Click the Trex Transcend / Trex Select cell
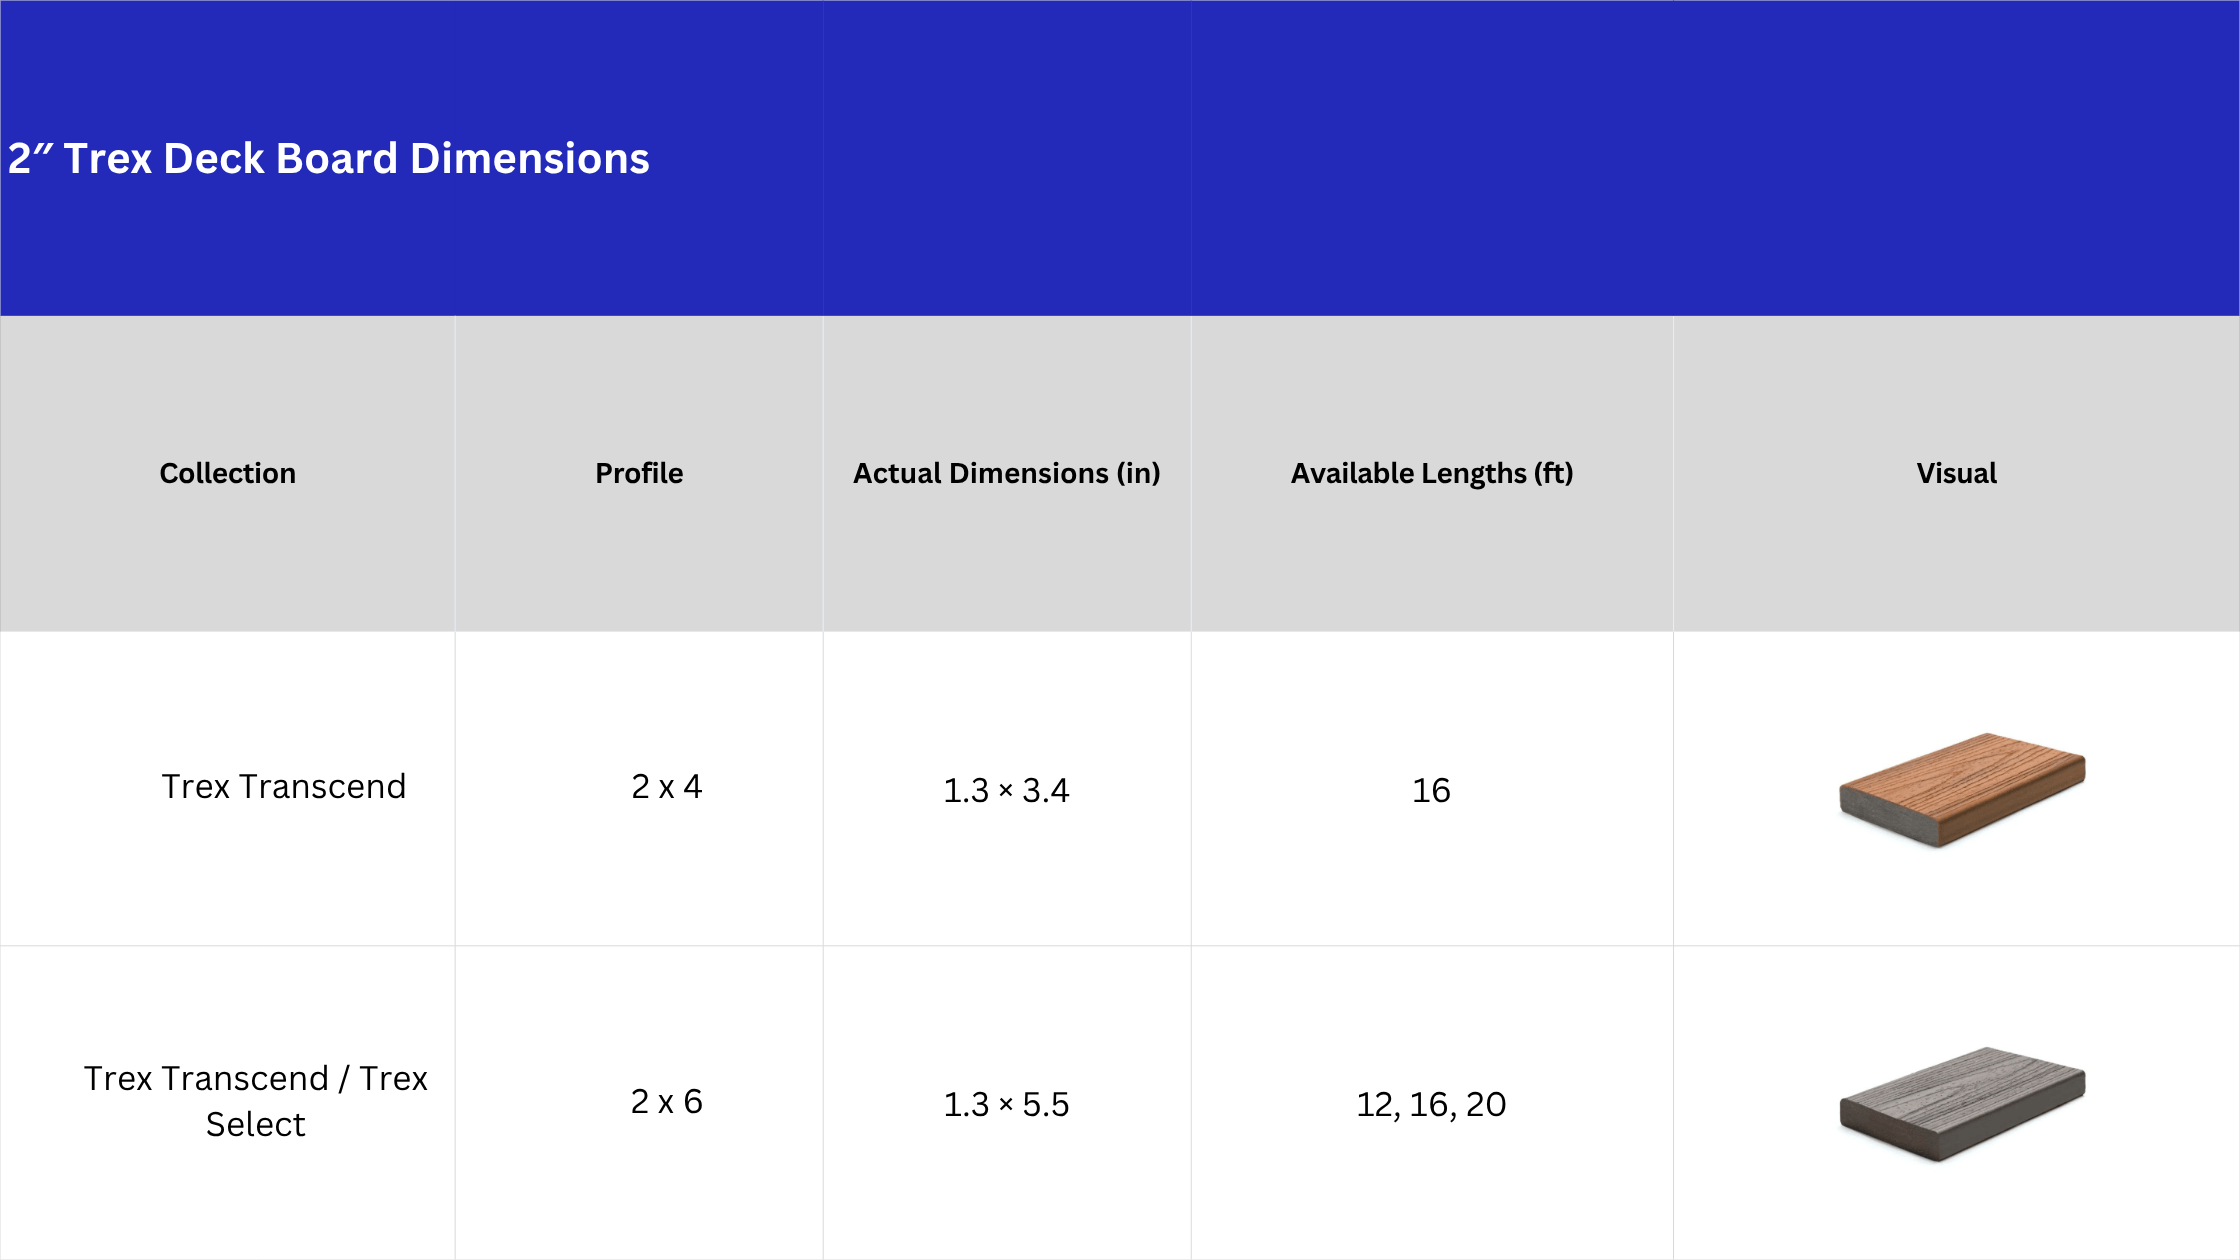 point(255,1101)
